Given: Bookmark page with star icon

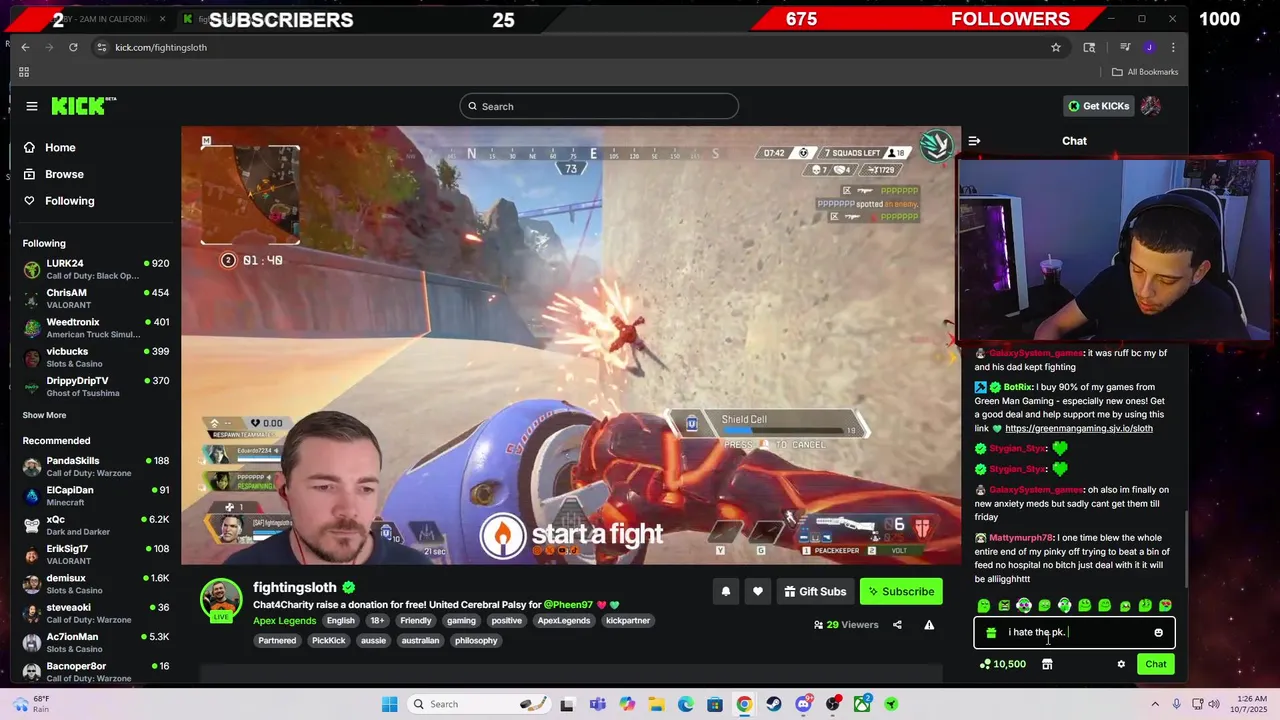Looking at the screenshot, I should click(x=1056, y=47).
